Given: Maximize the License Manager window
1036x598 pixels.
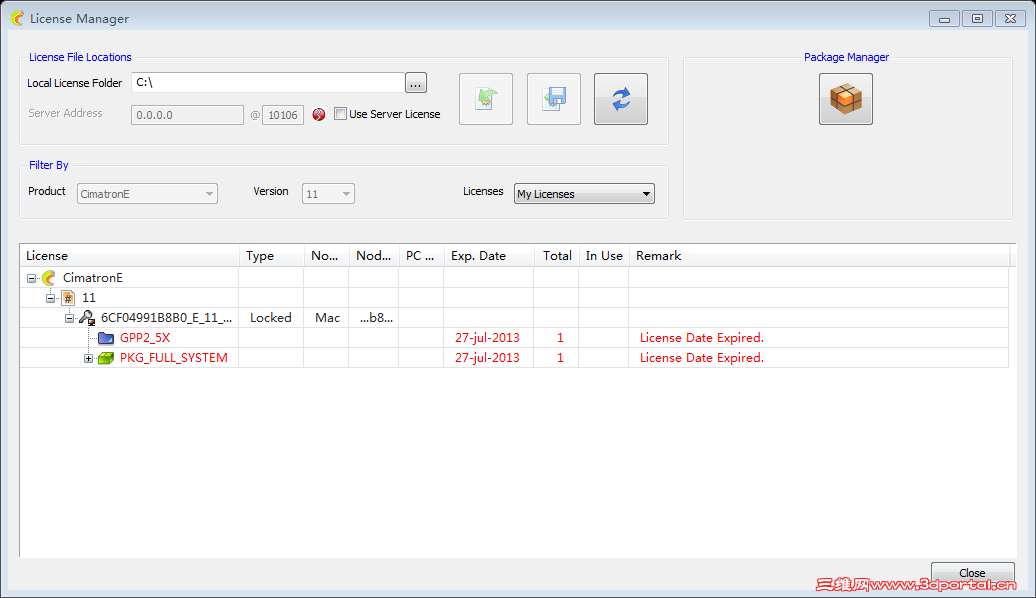Looking at the screenshot, I should [977, 19].
